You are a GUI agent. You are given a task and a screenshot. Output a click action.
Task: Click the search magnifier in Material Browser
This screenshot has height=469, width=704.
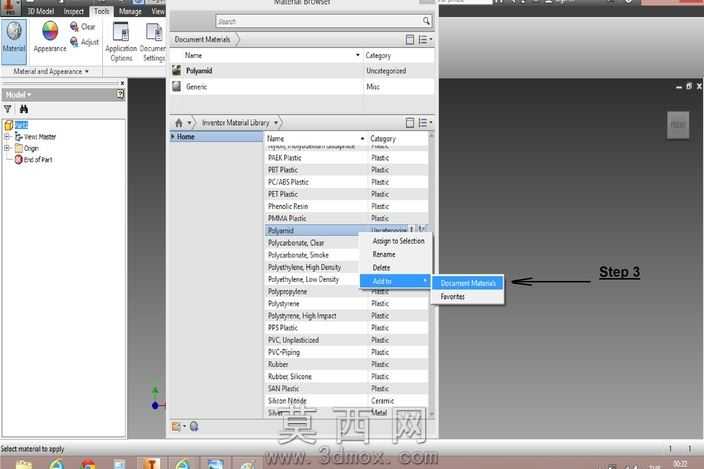coord(426,21)
